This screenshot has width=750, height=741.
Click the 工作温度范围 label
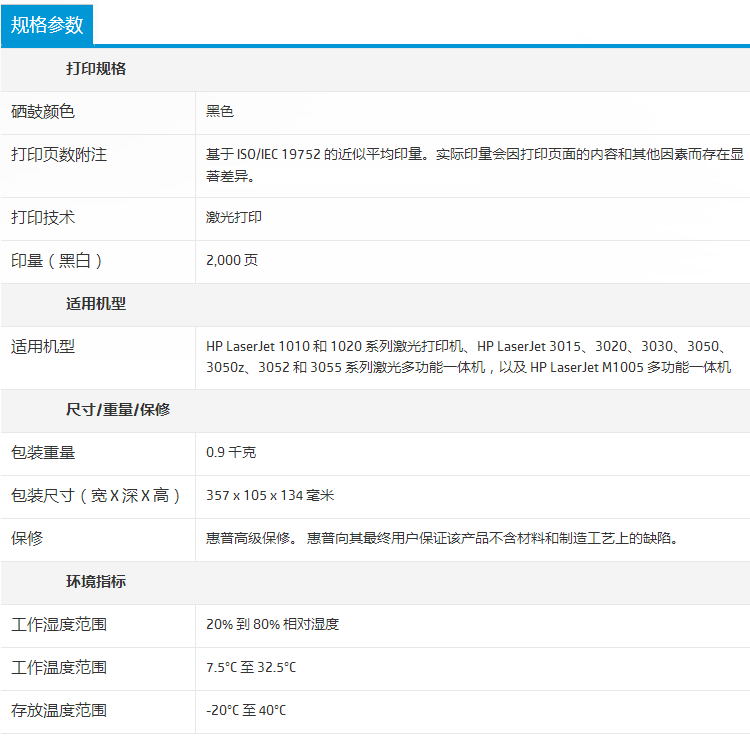[59, 668]
